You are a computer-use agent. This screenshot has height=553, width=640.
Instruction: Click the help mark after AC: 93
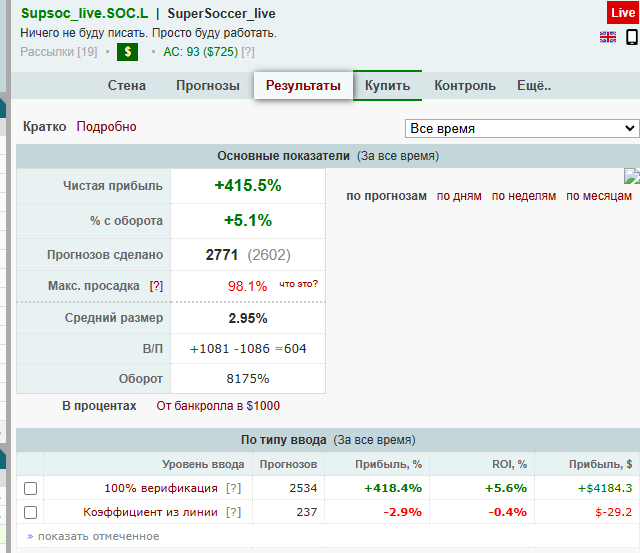247,51
